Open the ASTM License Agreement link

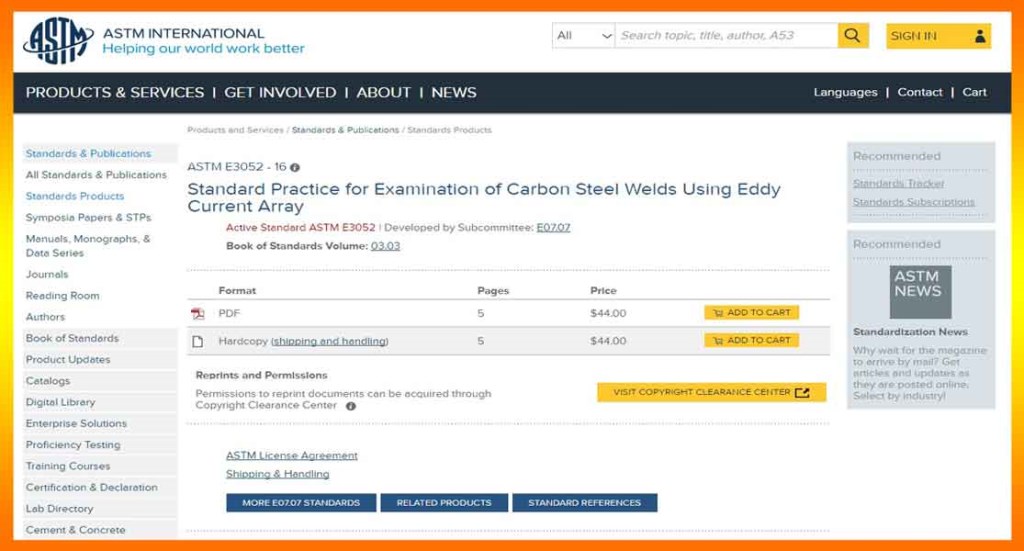292,455
